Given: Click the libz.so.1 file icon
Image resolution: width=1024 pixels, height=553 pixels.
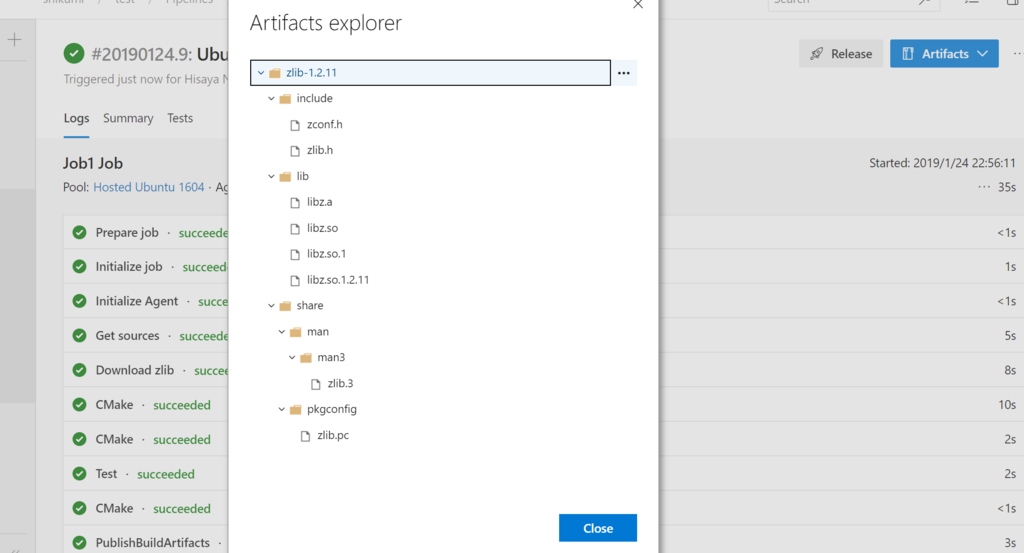Looking at the screenshot, I should pos(295,254).
